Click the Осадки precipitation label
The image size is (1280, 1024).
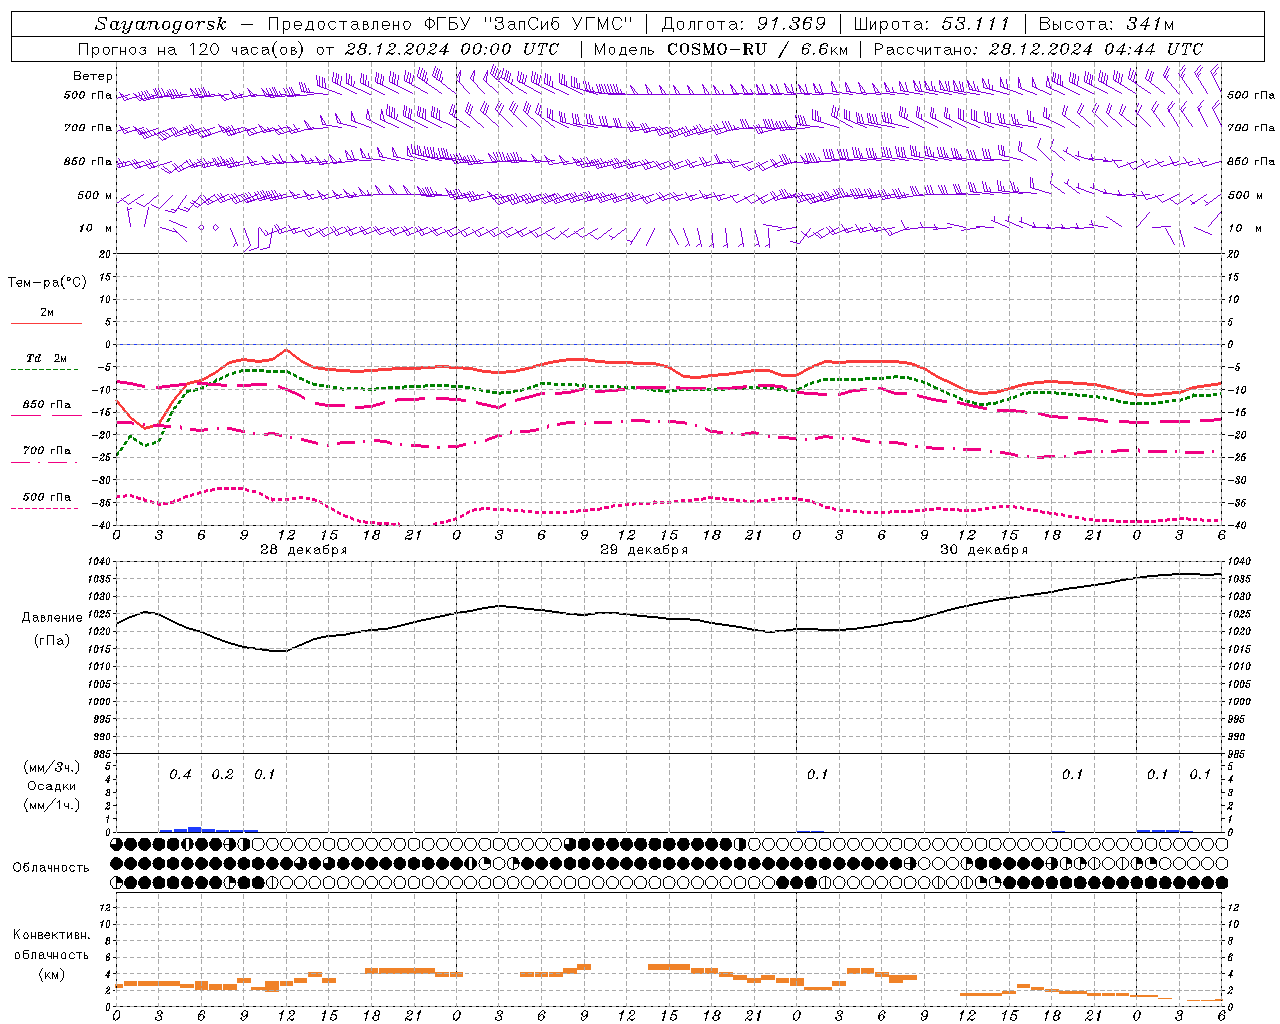pos(51,786)
